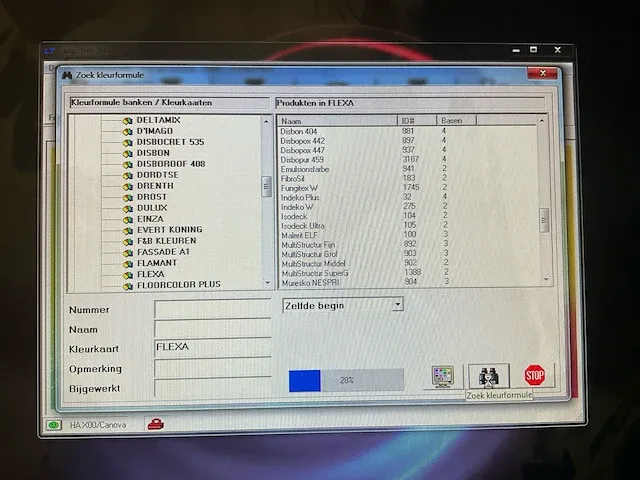The image size is (640, 480).
Task: Click the red printer icon in status bar
Action: [x=156, y=424]
